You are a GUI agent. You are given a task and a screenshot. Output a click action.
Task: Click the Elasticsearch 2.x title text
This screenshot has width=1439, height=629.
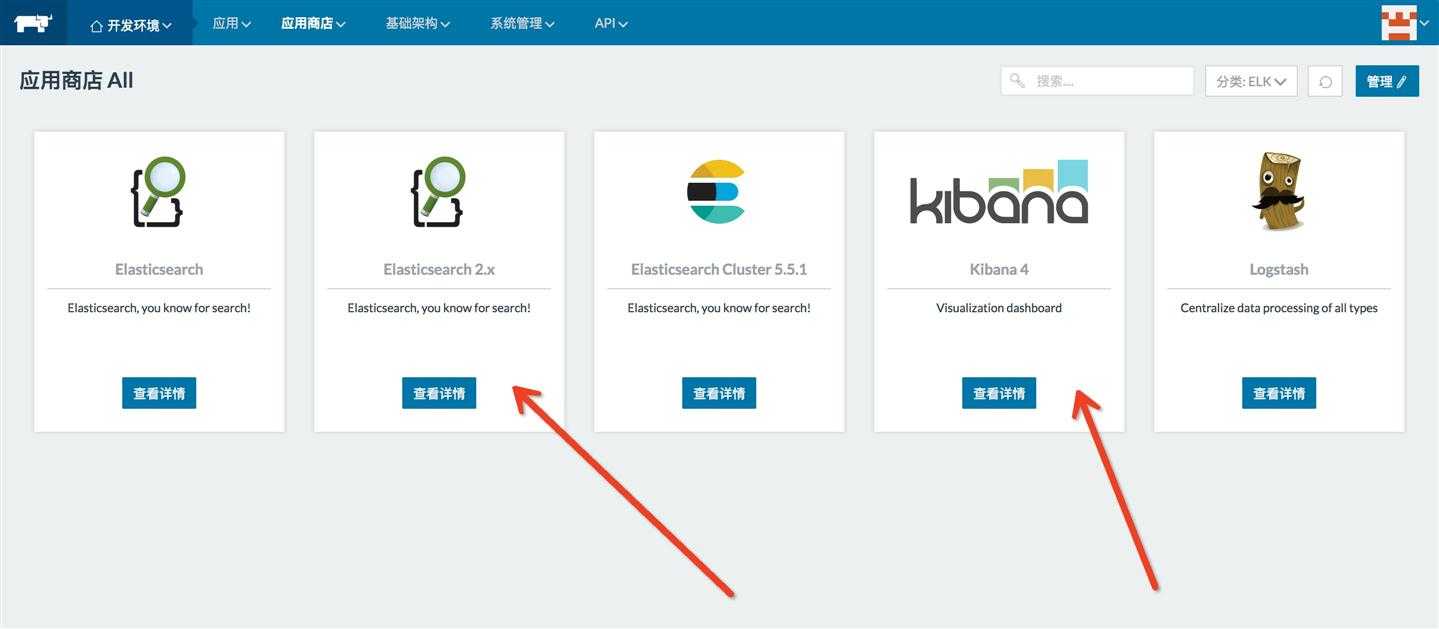[439, 269]
